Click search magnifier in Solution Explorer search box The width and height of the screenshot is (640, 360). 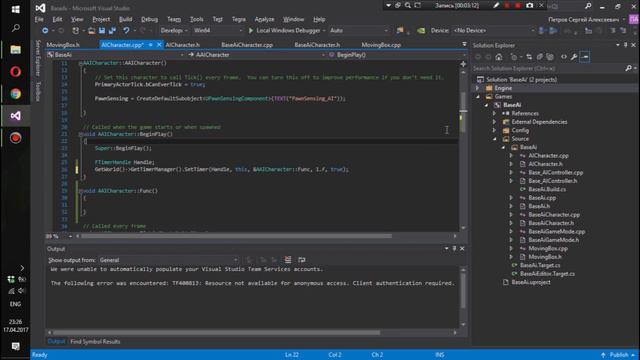[x=628, y=69]
